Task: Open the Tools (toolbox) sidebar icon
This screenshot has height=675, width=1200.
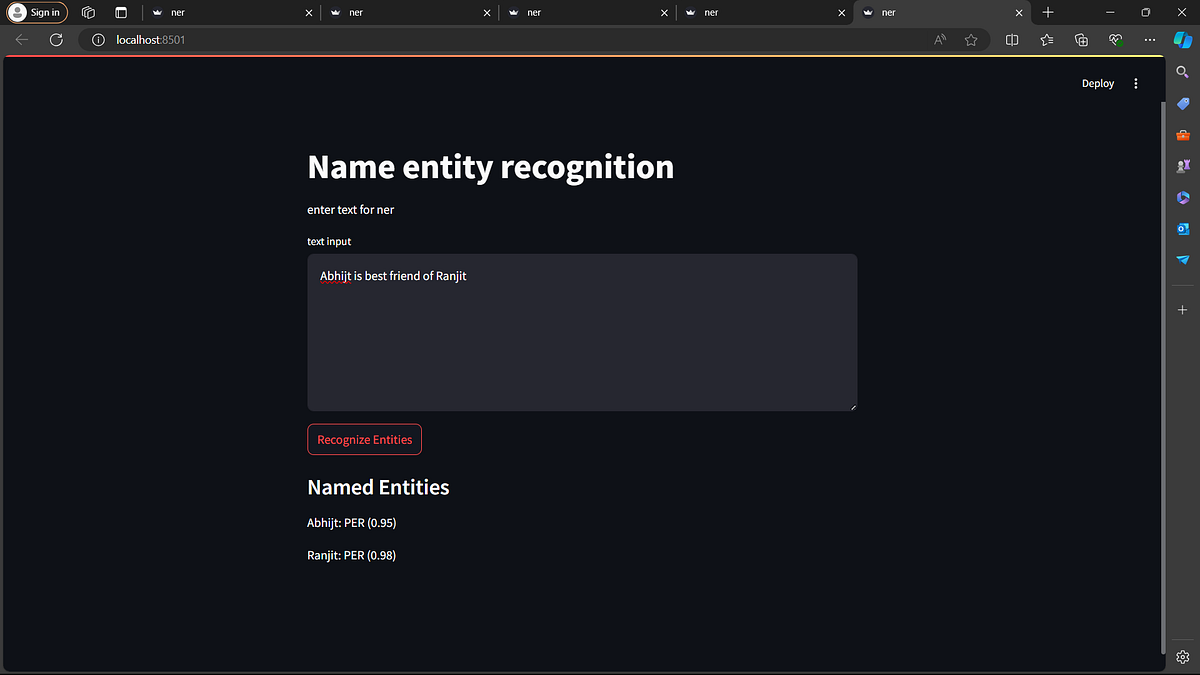Action: click(1182, 134)
